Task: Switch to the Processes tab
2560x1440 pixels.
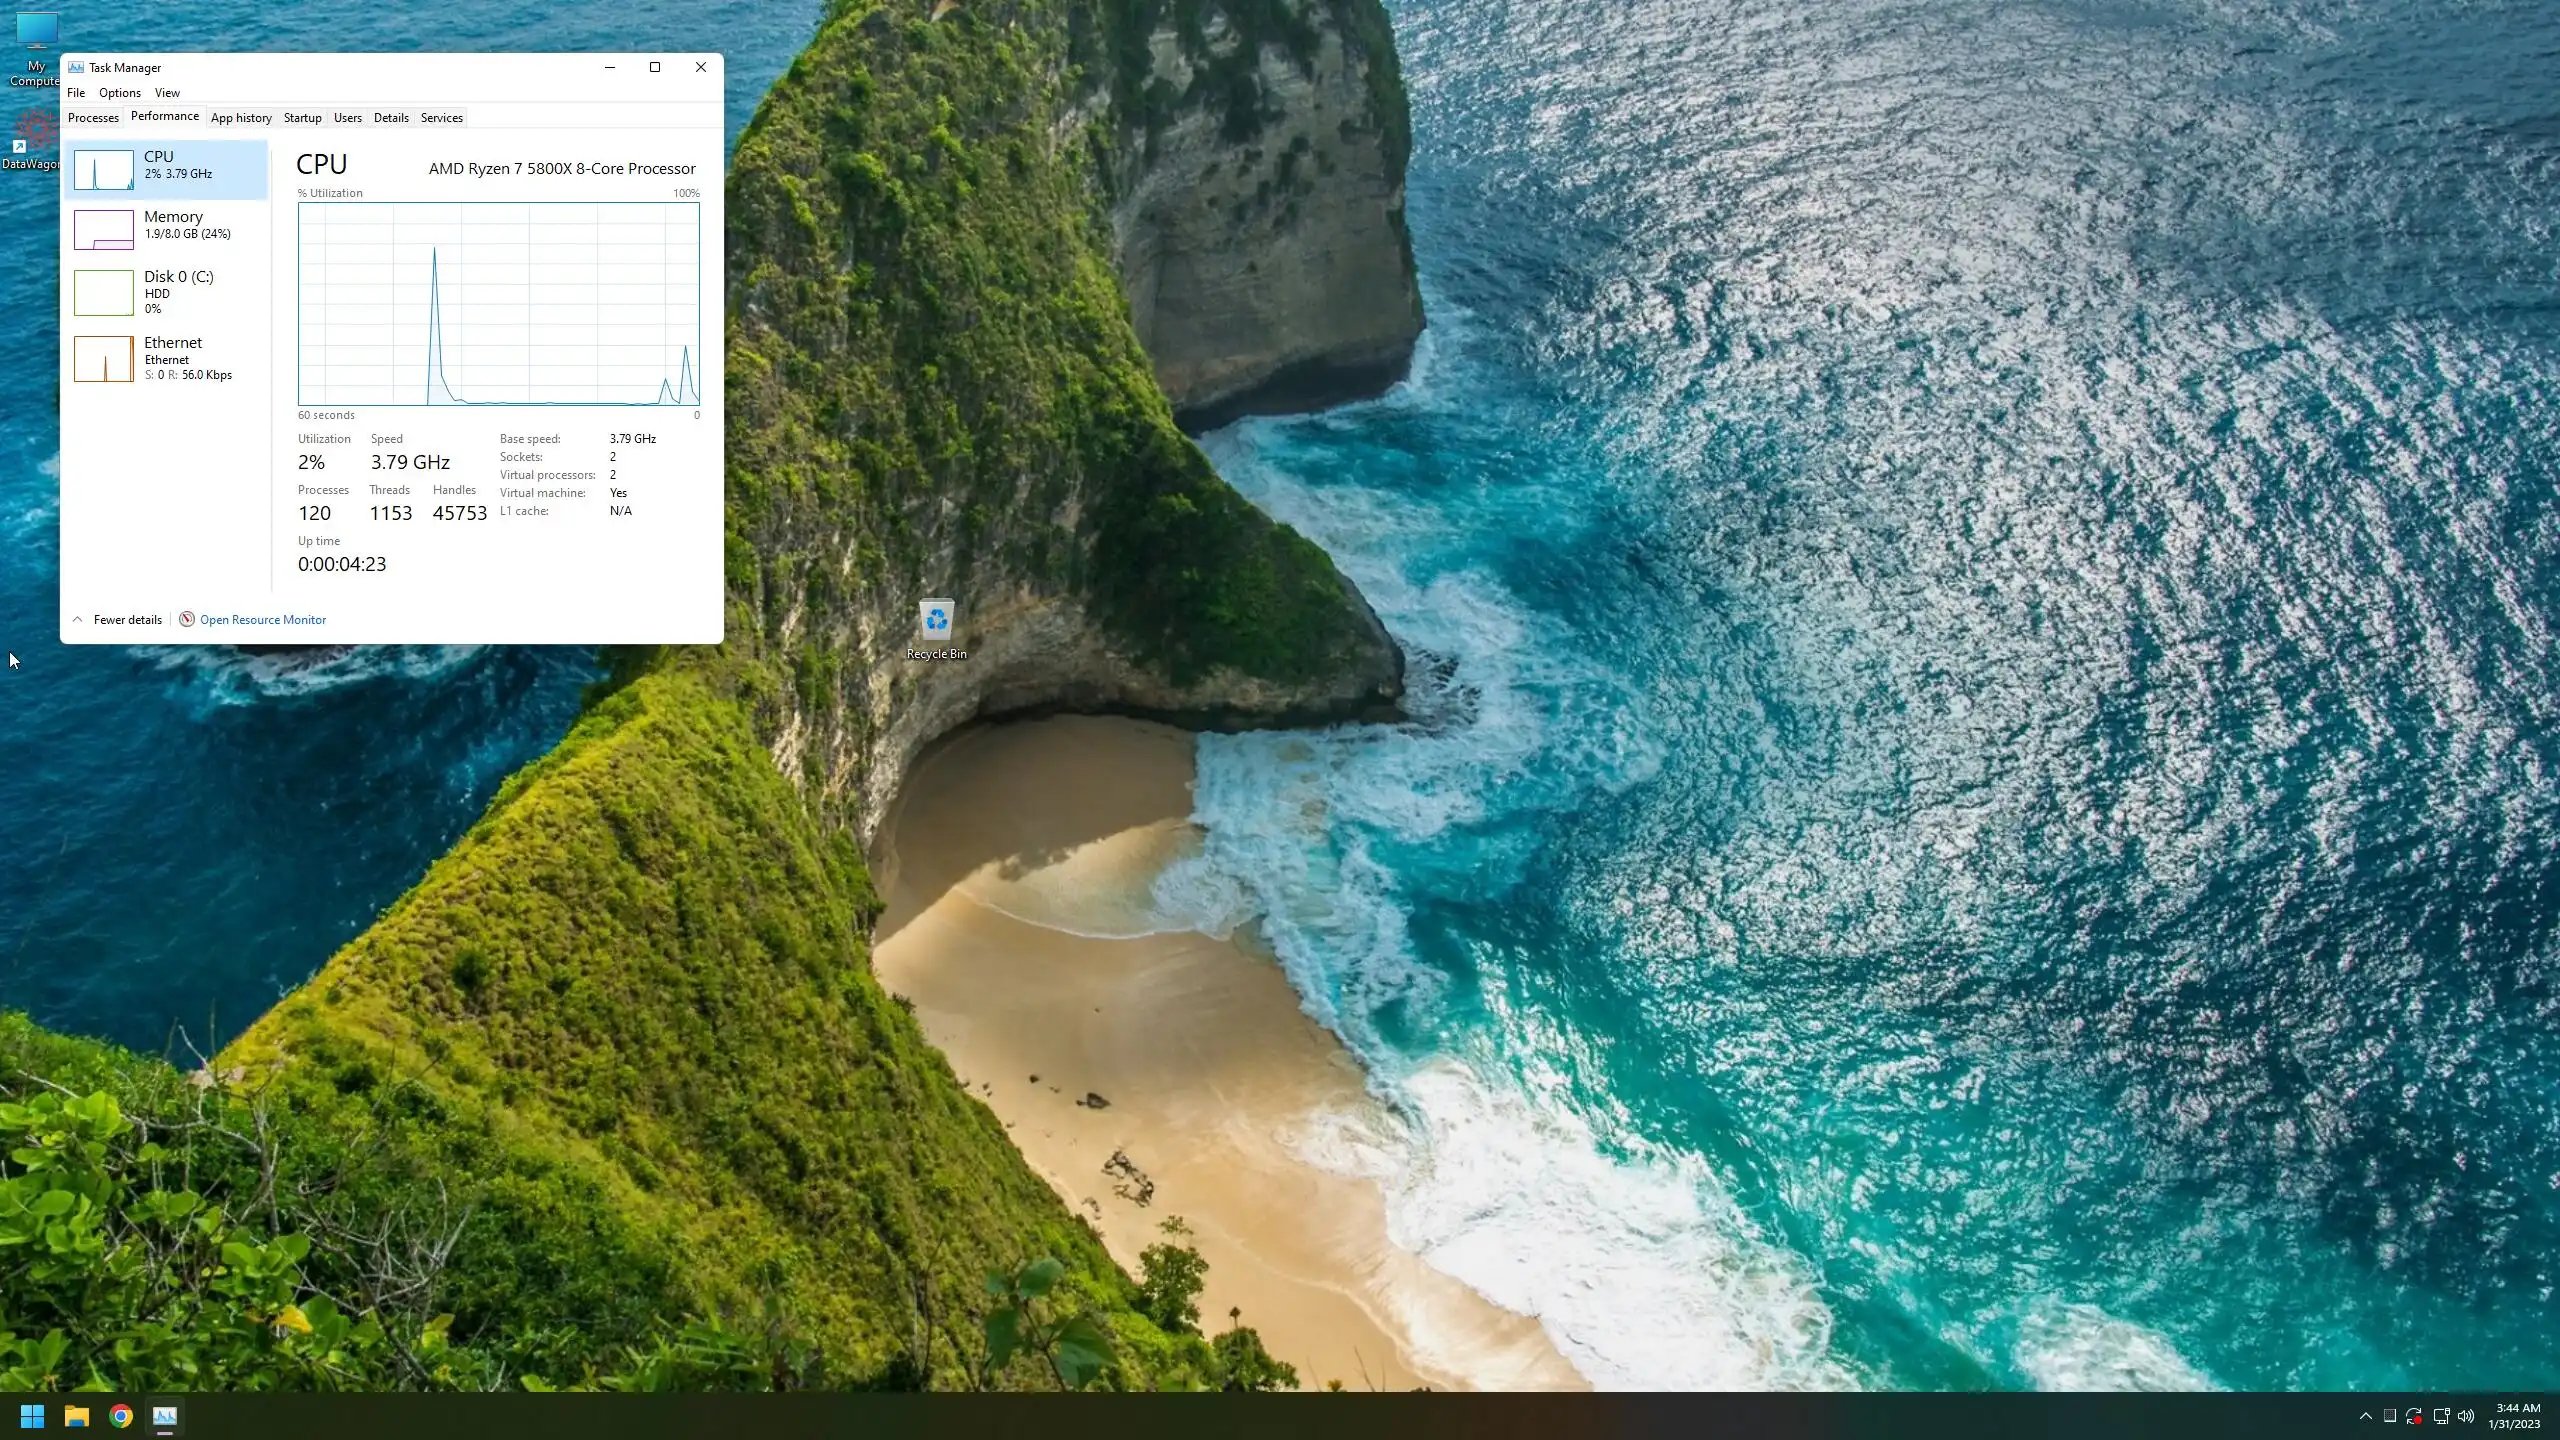Action: [93, 117]
